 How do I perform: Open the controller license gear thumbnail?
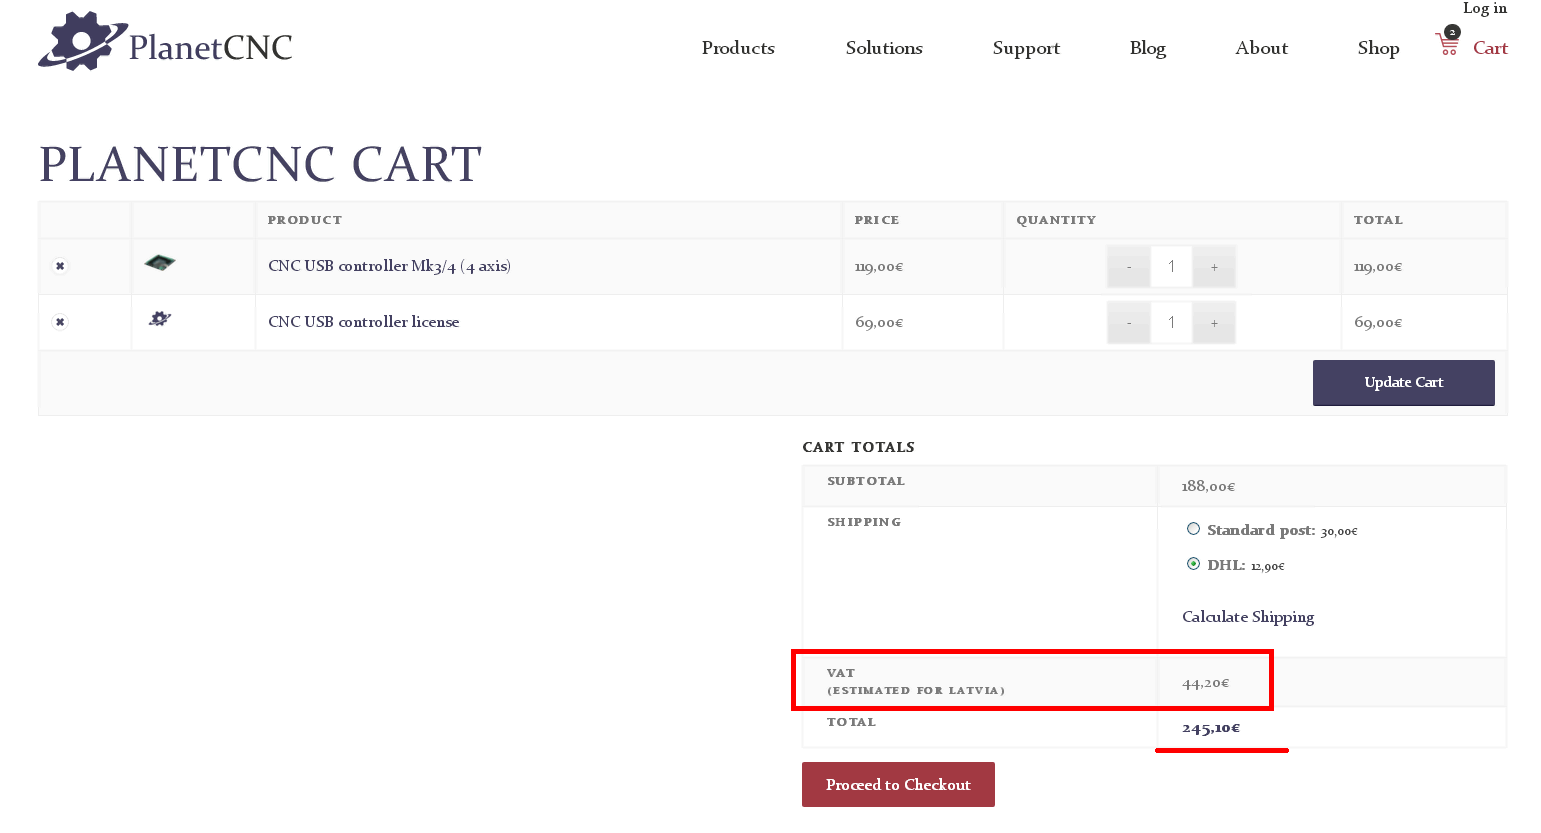click(x=160, y=319)
